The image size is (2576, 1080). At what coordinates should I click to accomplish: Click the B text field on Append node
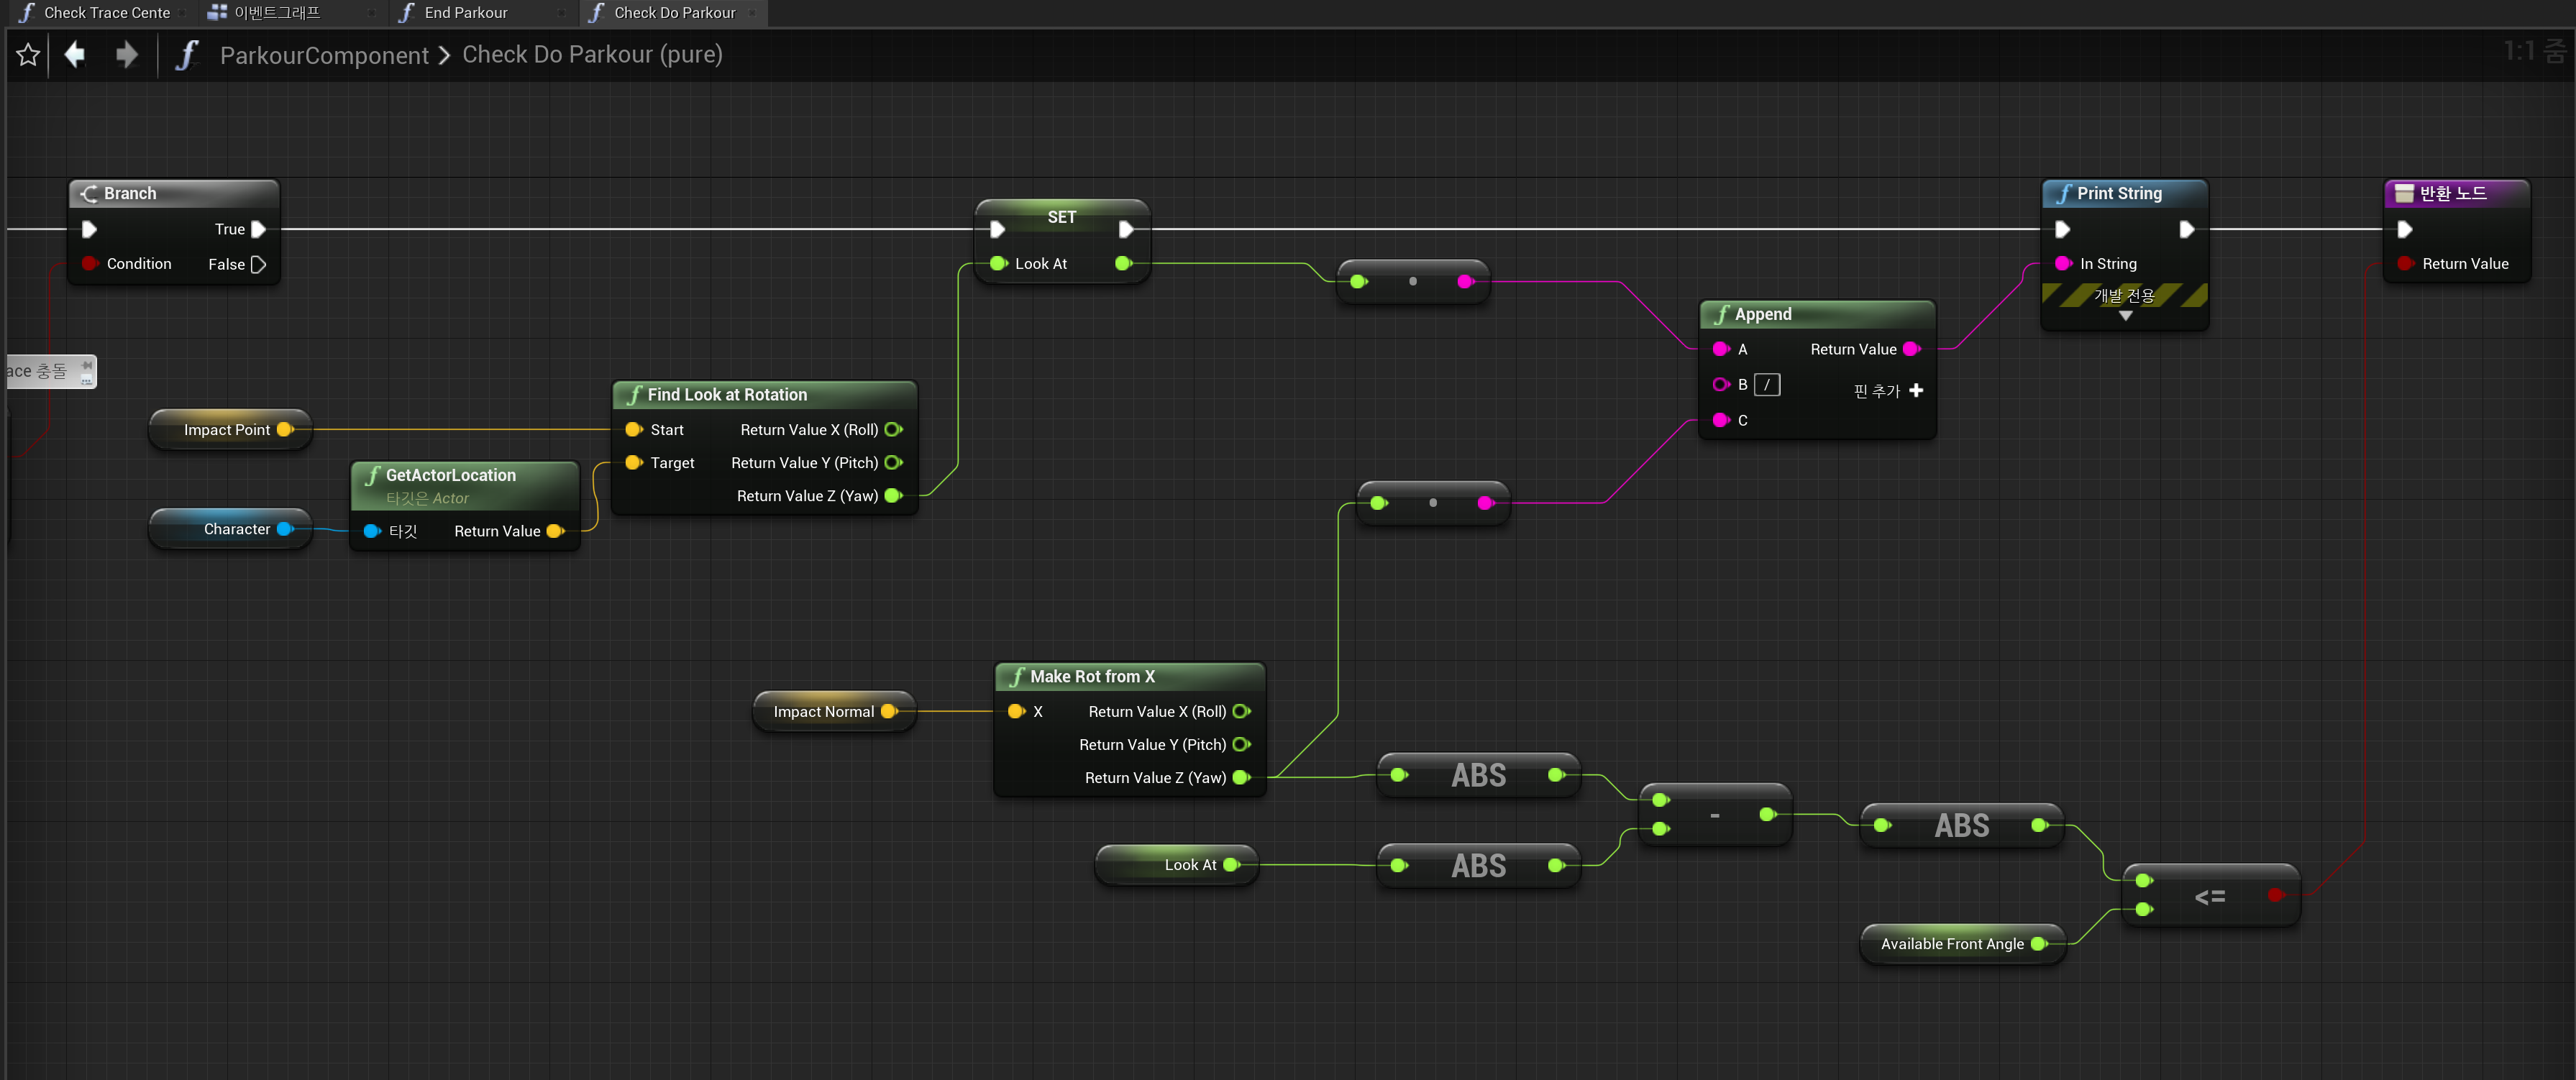1767,384
